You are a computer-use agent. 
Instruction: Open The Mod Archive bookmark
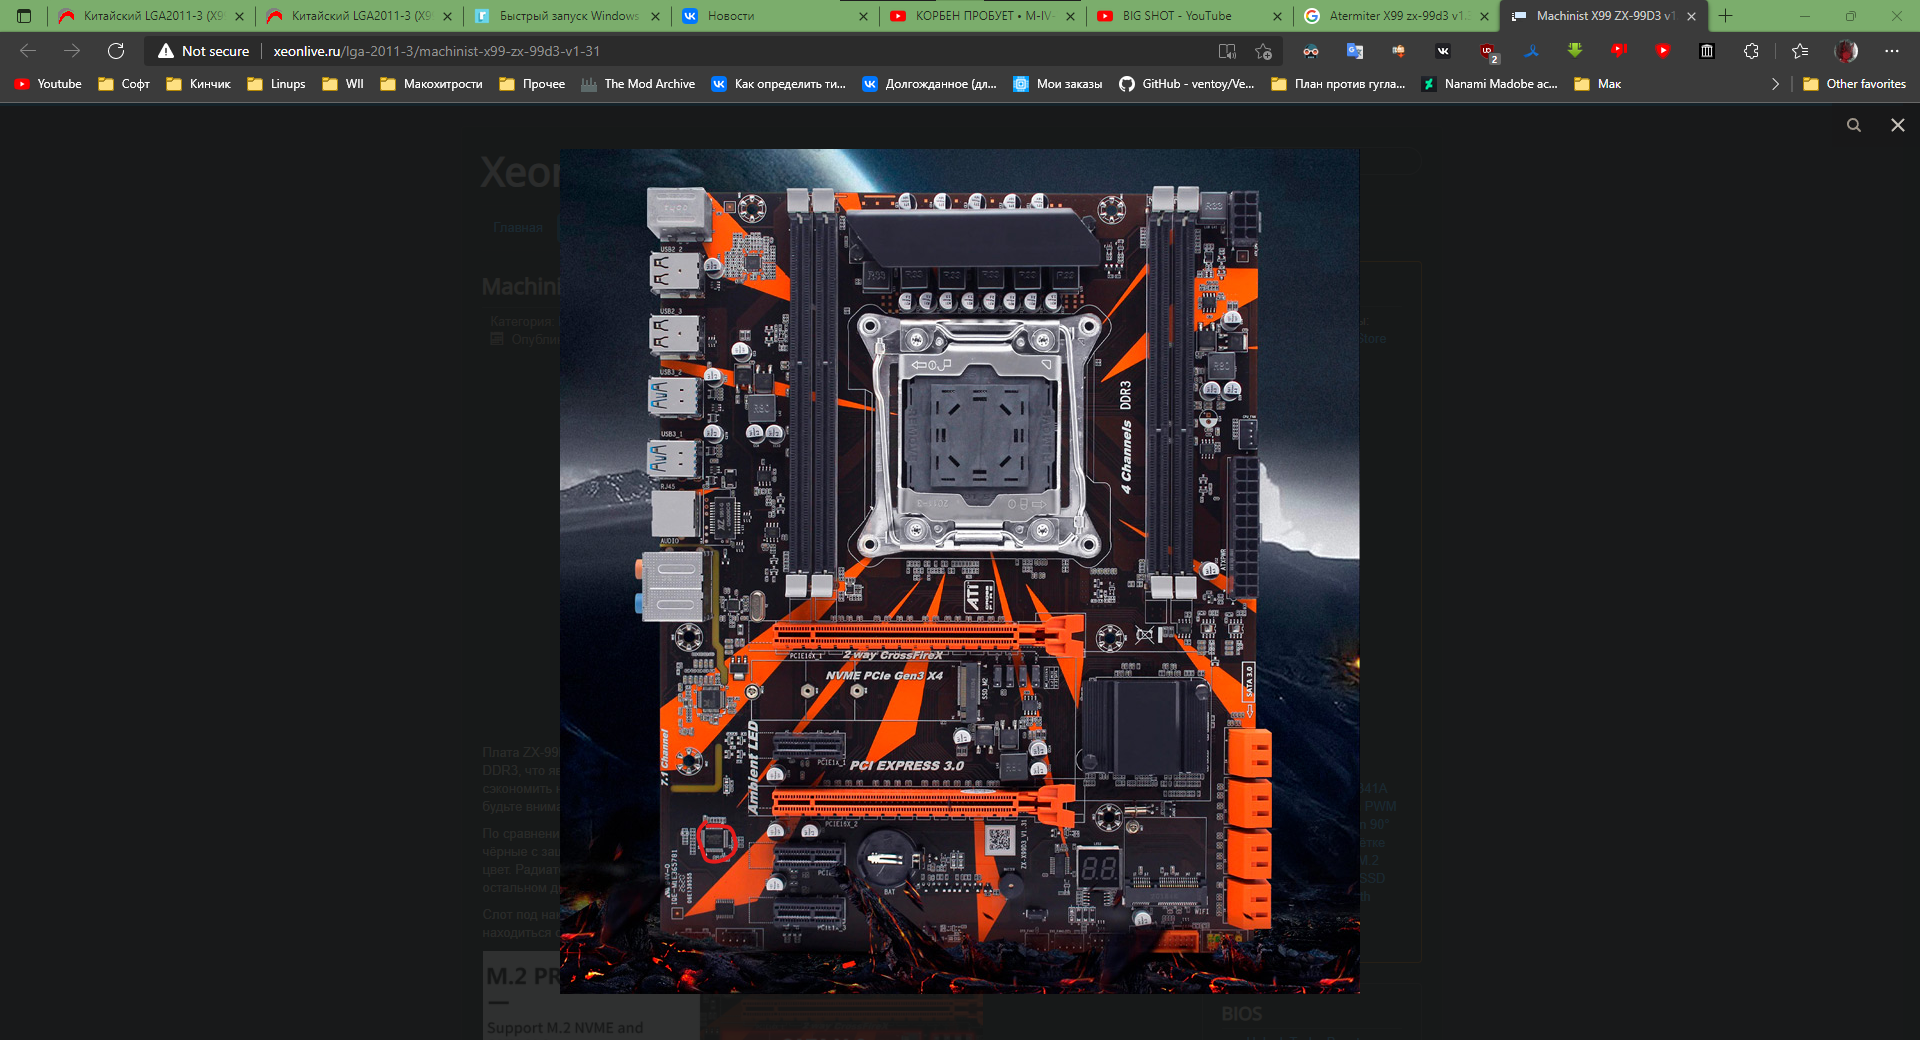pyautogui.click(x=638, y=84)
